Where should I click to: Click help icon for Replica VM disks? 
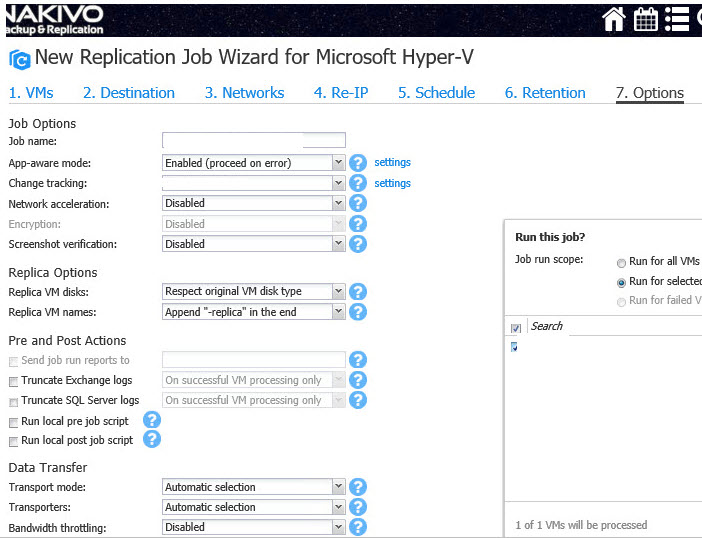(x=358, y=292)
